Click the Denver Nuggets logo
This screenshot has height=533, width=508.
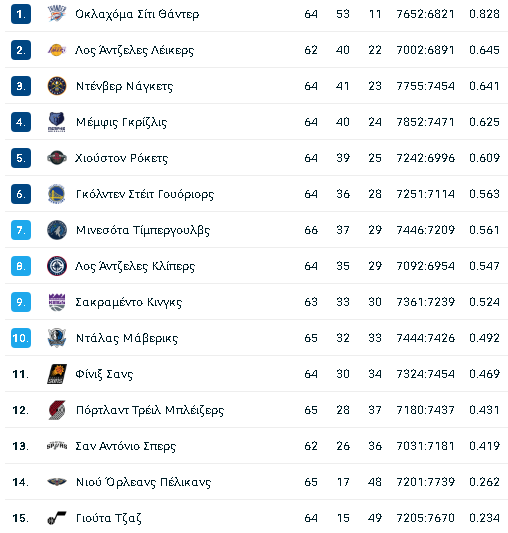56,86
